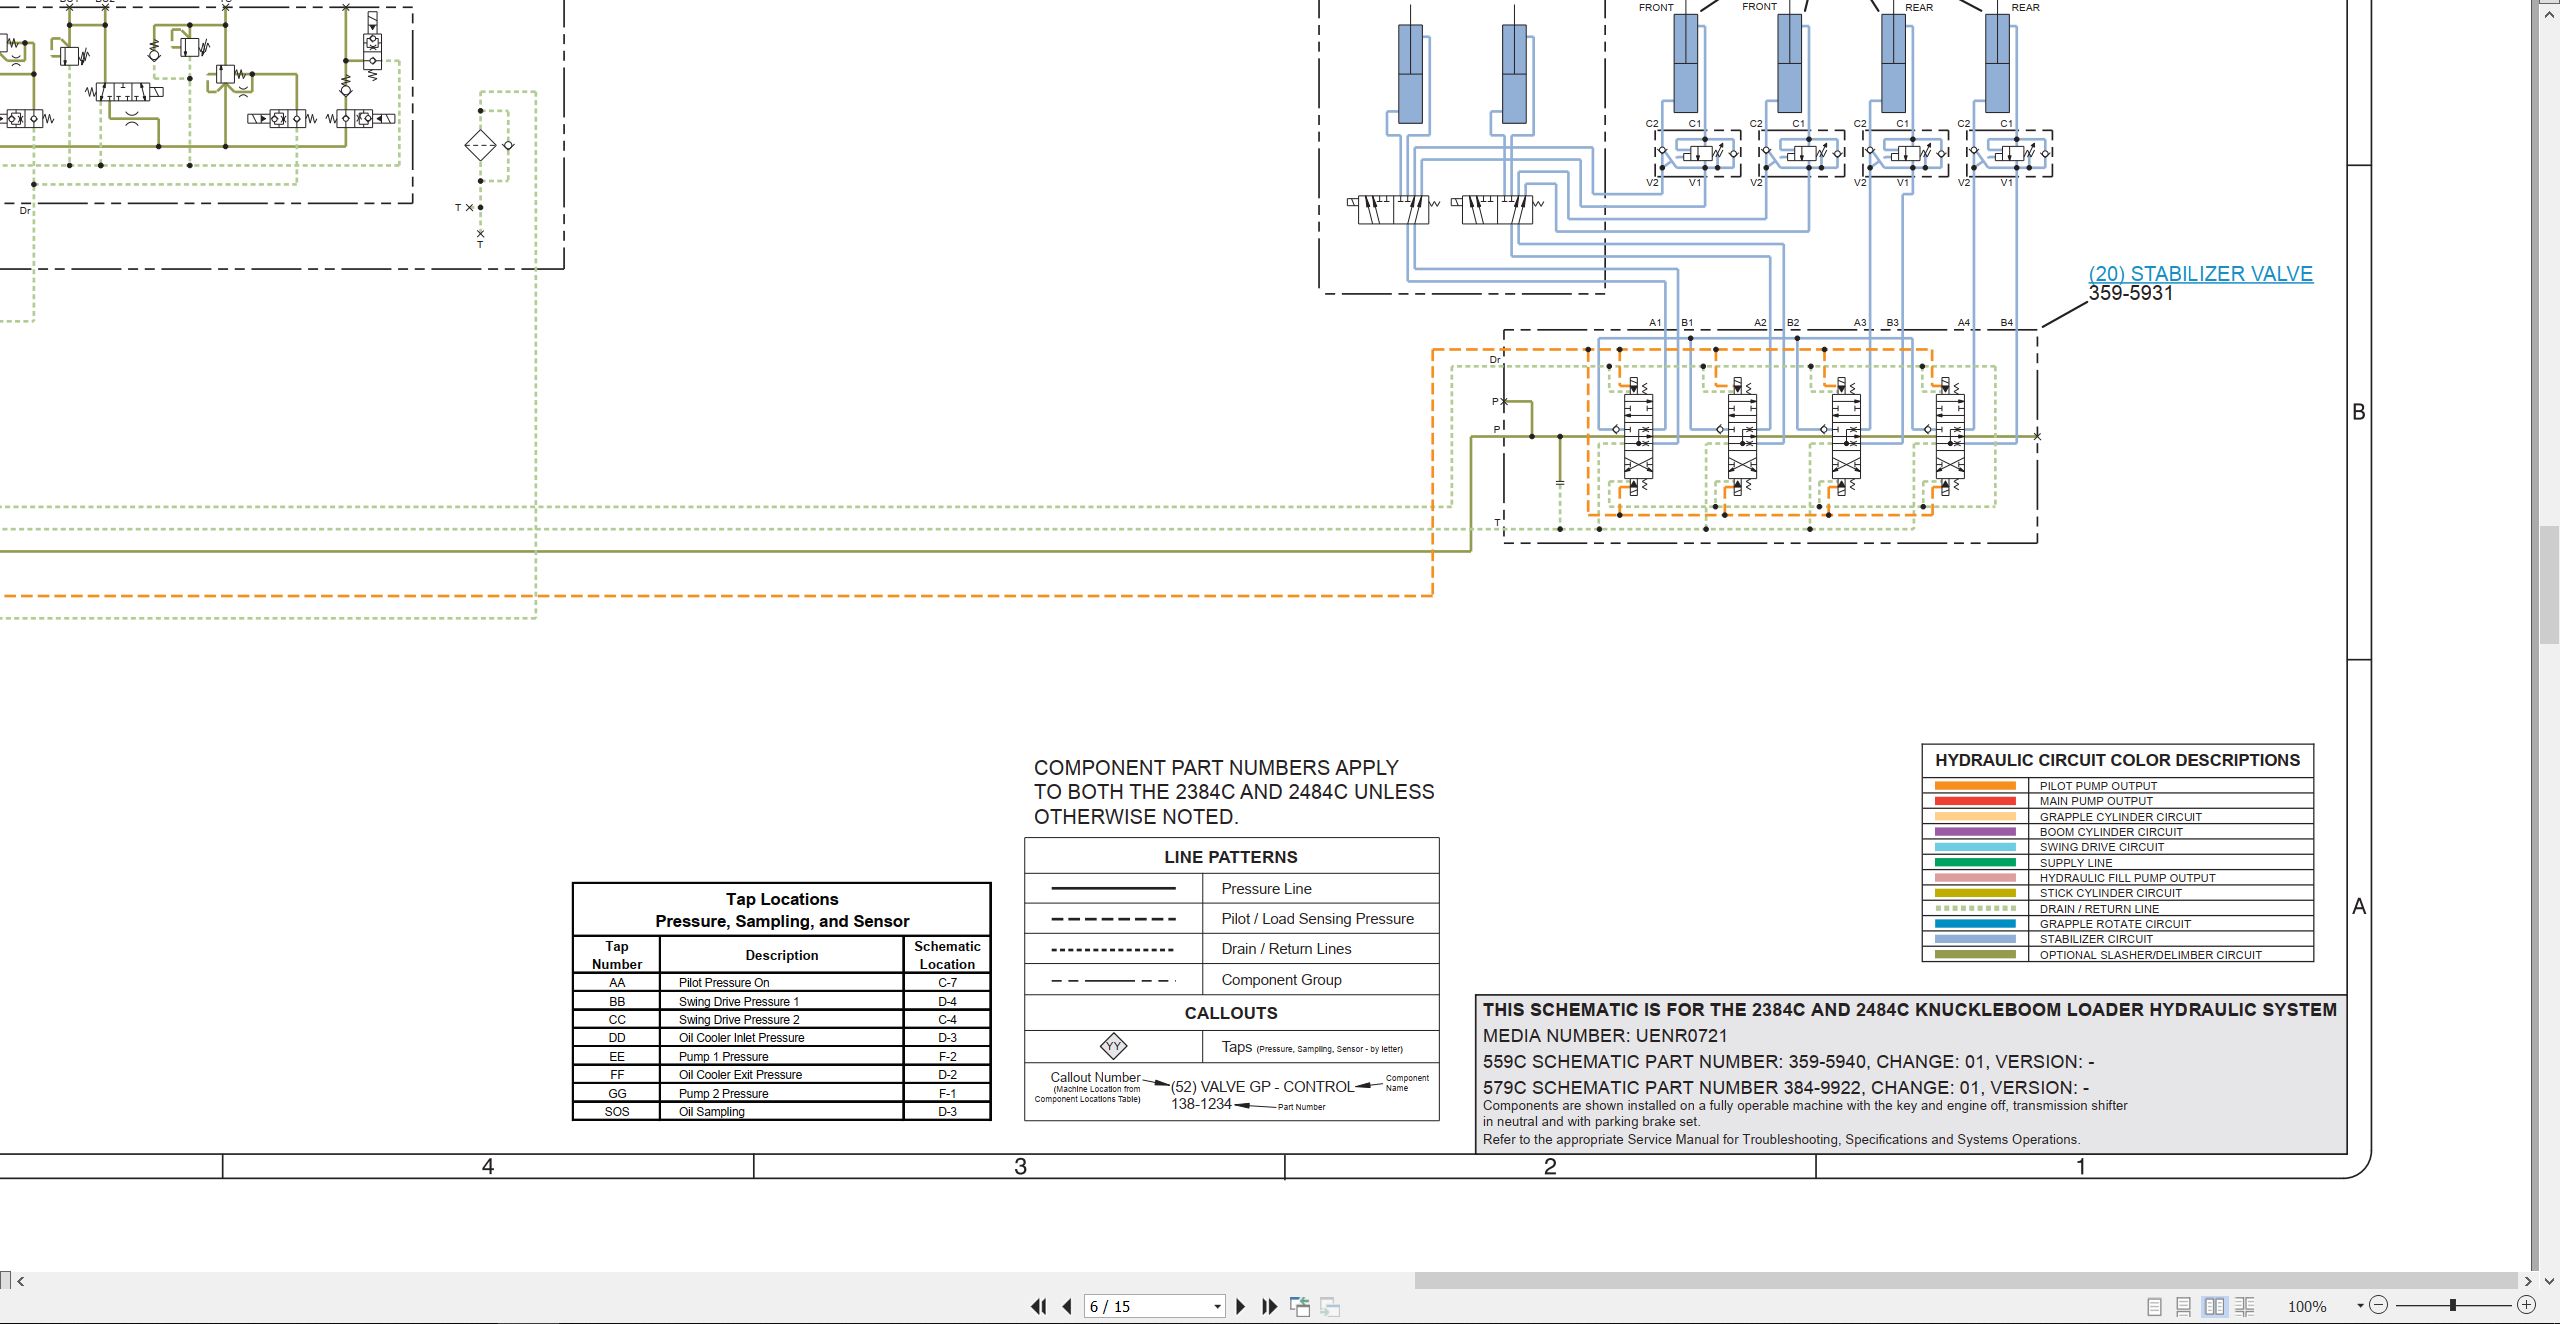Click the Pilot Pump Output orange swatch
Viewport: 2560px width, 1324px height.
pos(1975,786)
